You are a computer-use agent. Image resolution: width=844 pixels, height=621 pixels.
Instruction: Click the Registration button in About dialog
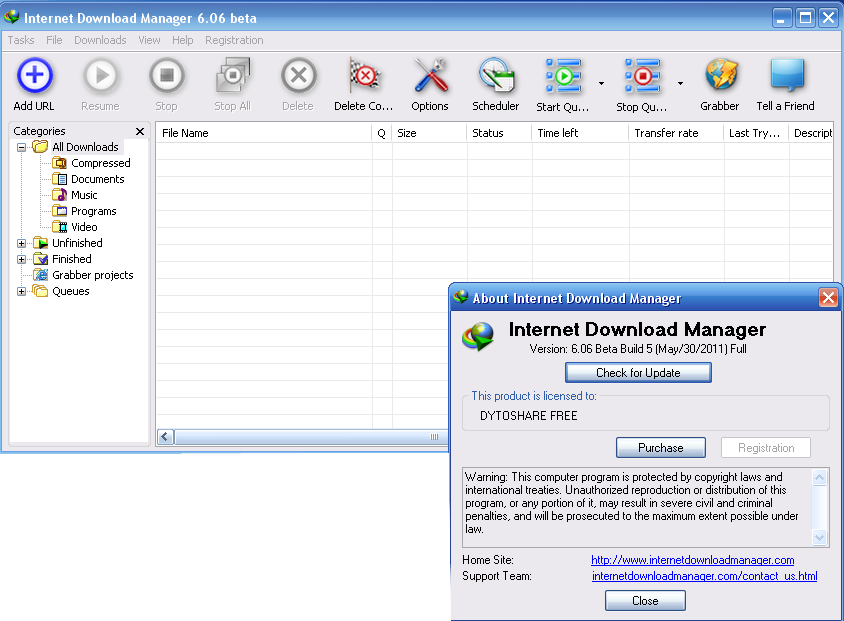point(765,448)
